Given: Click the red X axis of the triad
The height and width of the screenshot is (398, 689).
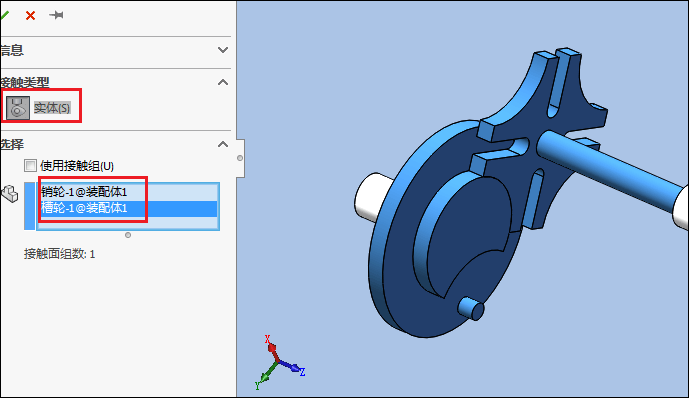Looking at the screenshot, I should tap(271, 348).
